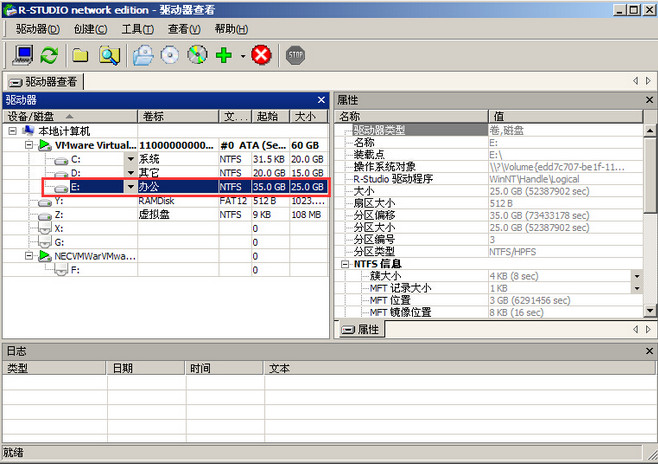Click the gray STOP sign icon
Image resolution: width=658 pixels, height=465 pixels.
pyautogui.click(x=295, y=55)
